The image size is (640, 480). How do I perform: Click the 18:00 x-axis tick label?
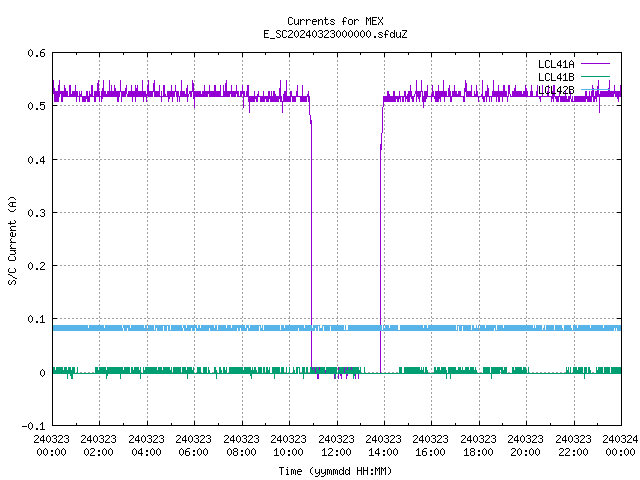(478, 452)
